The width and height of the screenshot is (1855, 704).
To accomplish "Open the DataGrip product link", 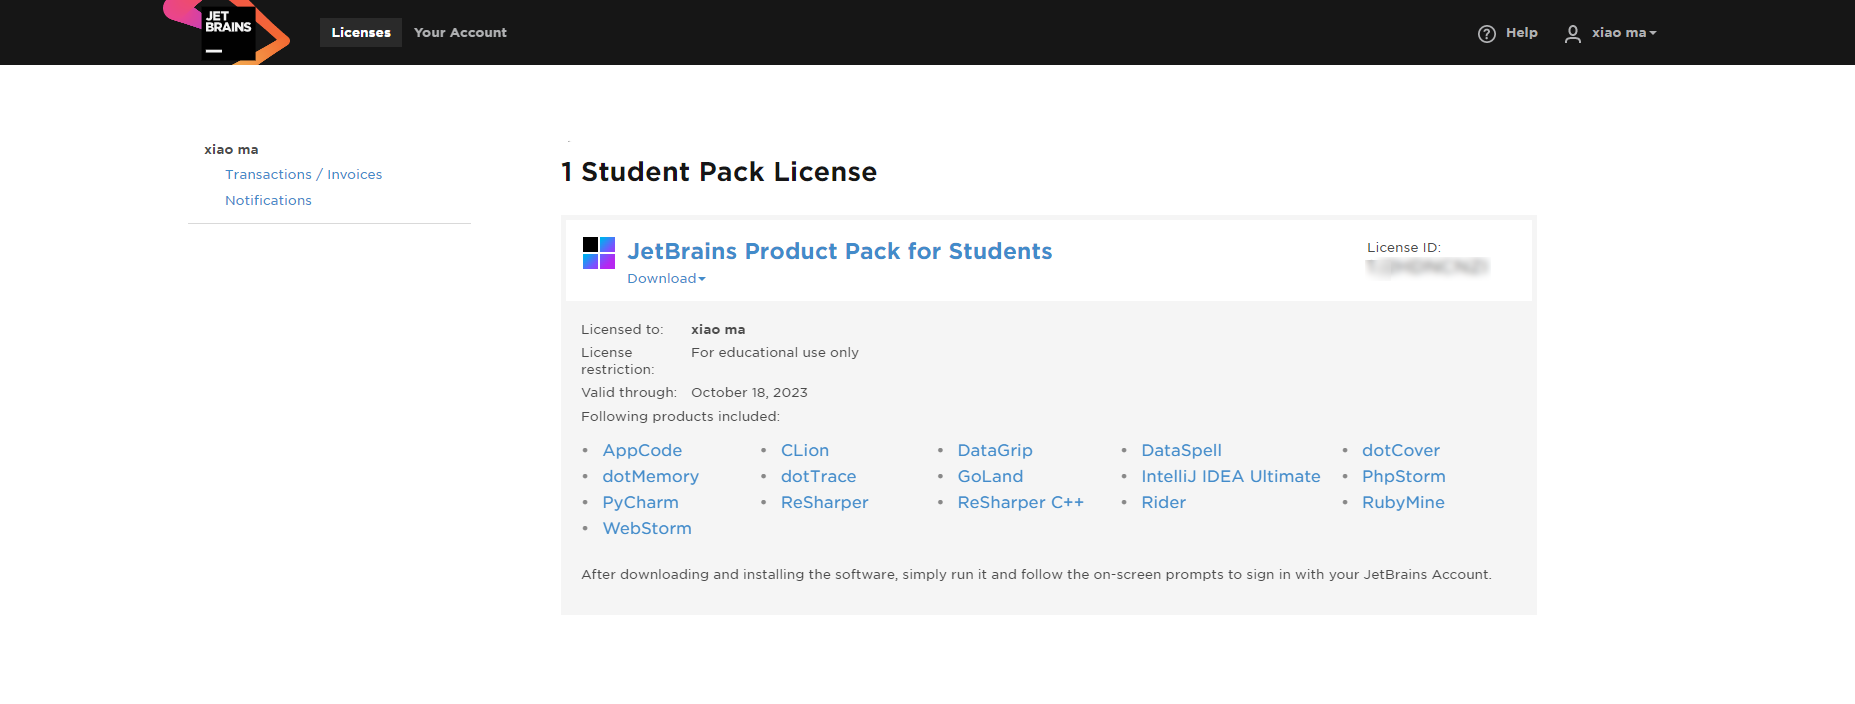I will 995,450.
